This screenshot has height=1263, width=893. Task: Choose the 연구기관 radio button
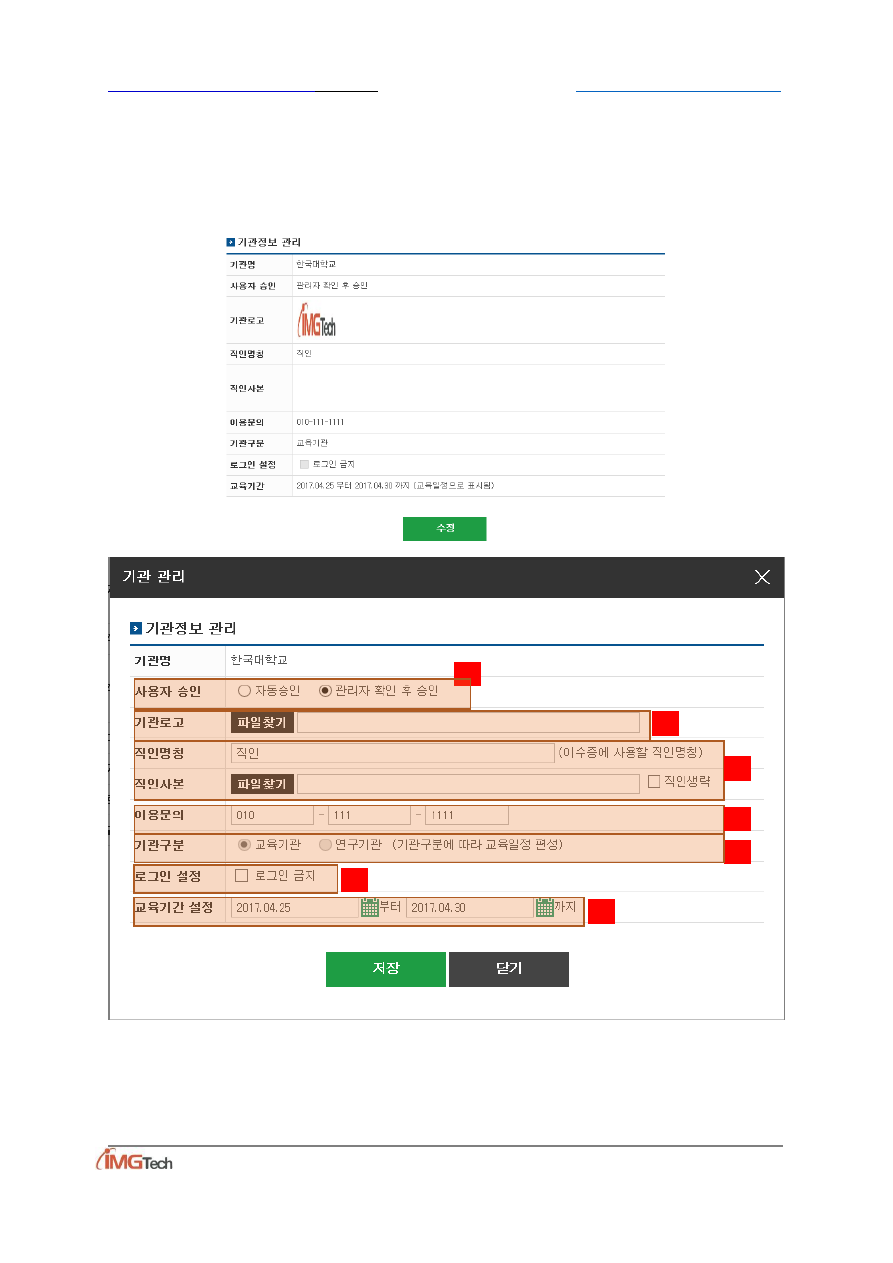coord(325,845)
